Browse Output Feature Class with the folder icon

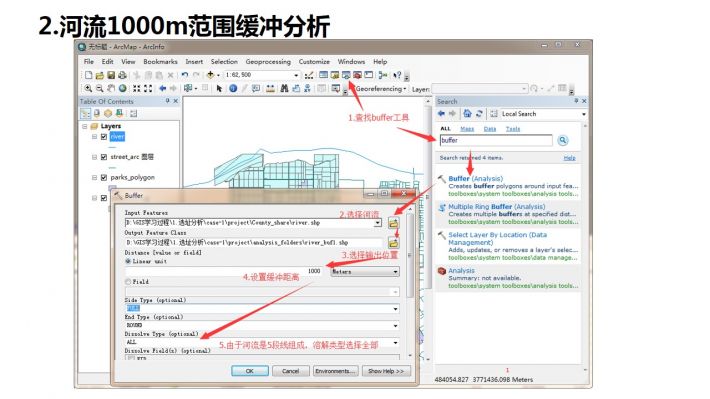click(393, 243)
